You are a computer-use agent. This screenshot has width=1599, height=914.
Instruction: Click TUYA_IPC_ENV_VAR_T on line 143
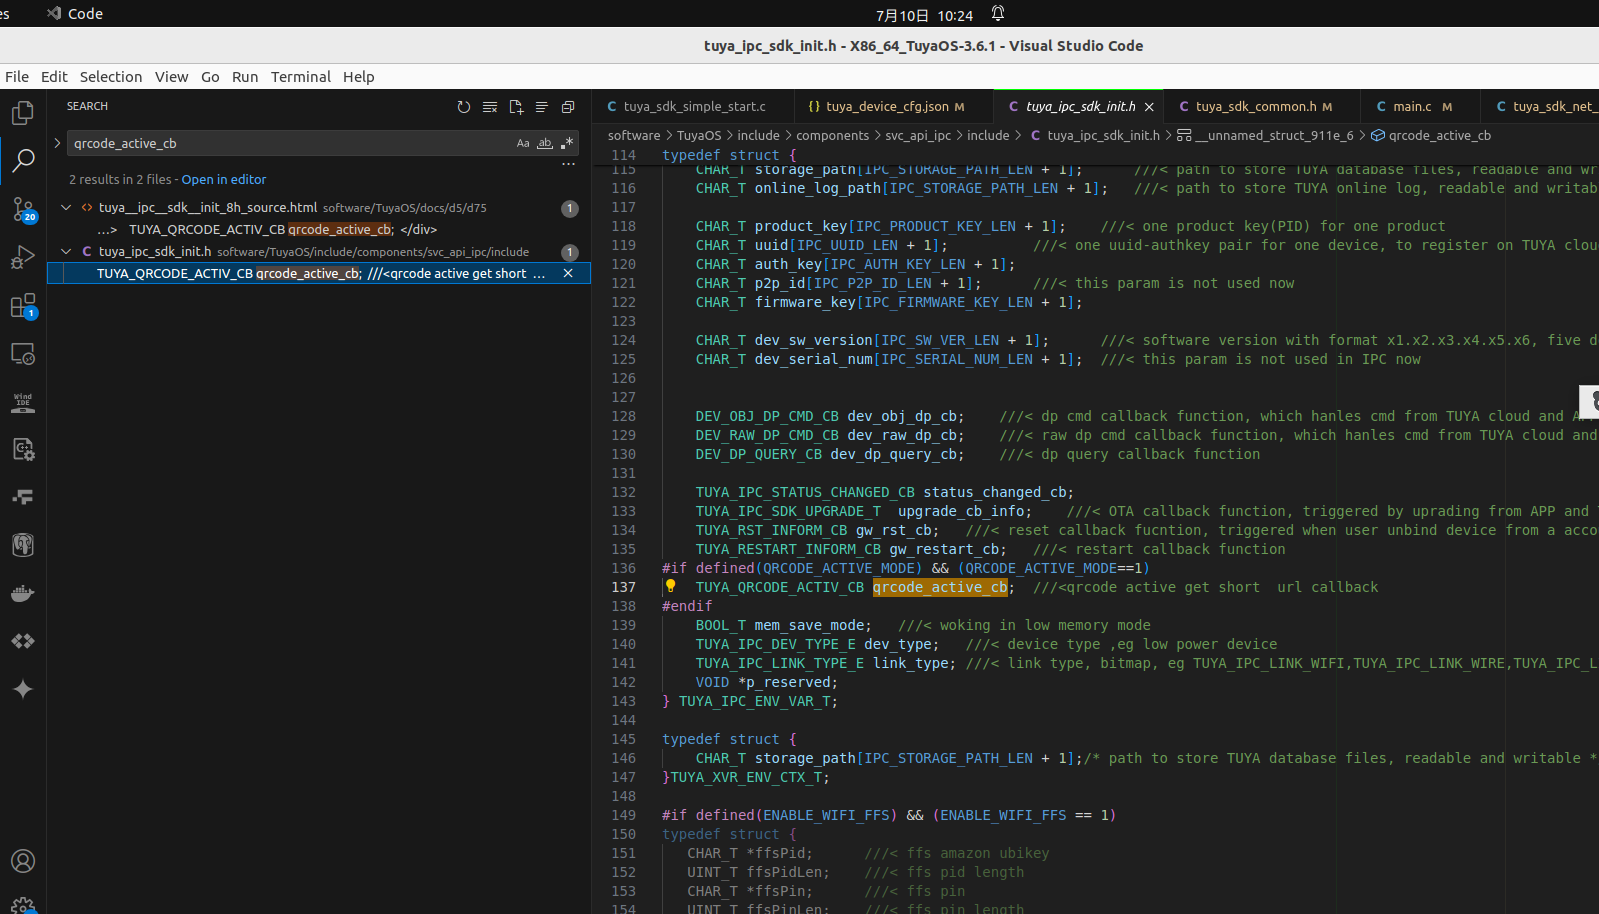[754, 701]
